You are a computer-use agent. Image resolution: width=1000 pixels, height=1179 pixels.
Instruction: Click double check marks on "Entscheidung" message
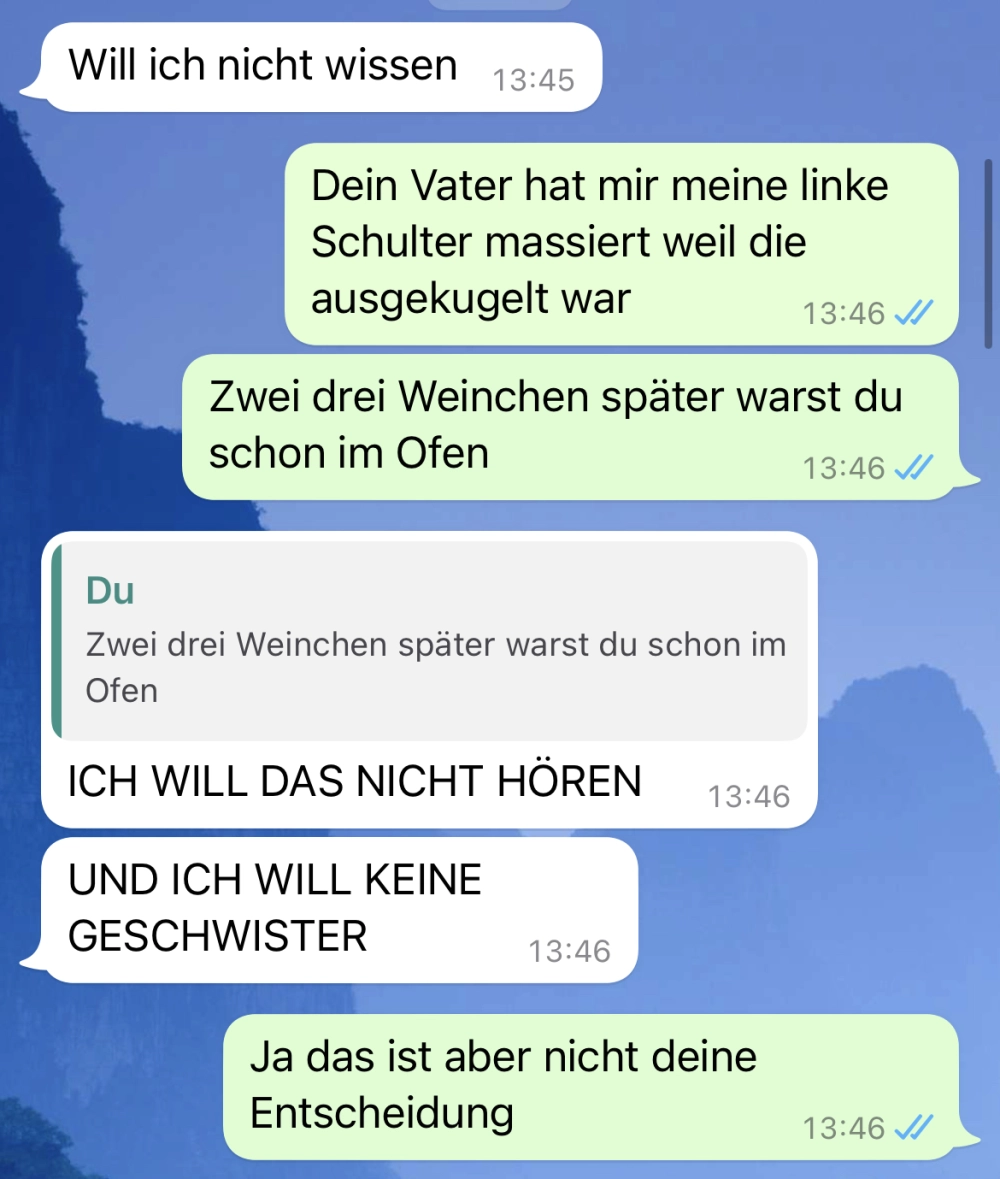914,1128
